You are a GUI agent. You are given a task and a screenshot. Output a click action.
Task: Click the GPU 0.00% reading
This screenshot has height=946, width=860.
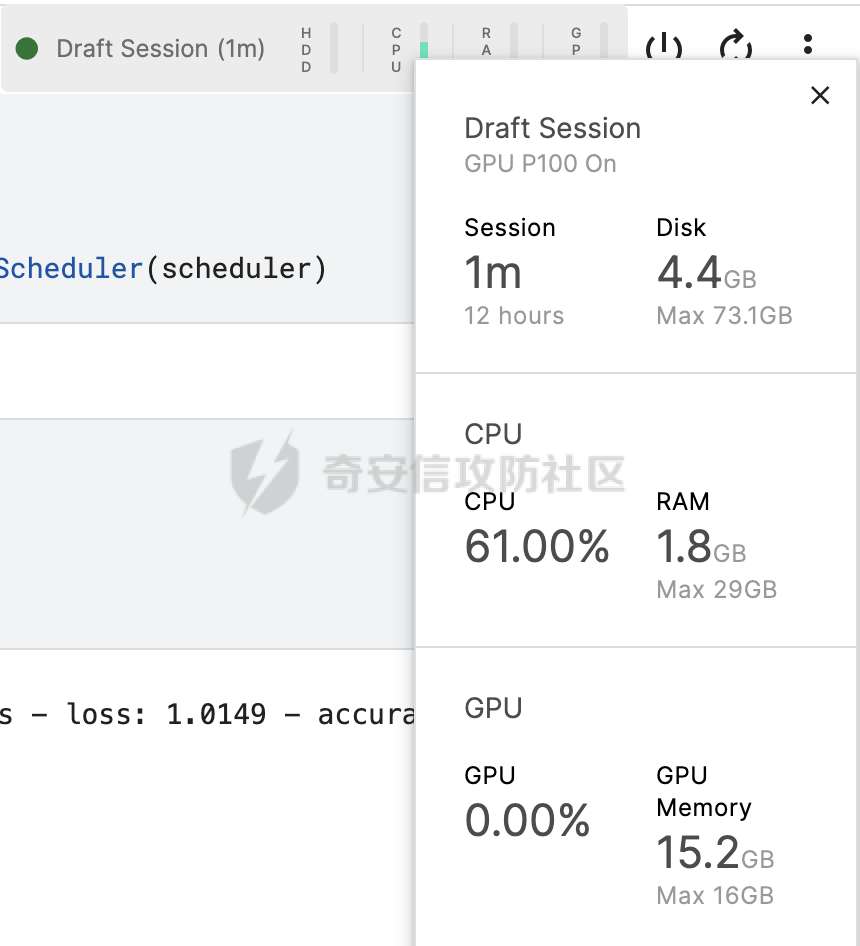click(x=527, y=821)
